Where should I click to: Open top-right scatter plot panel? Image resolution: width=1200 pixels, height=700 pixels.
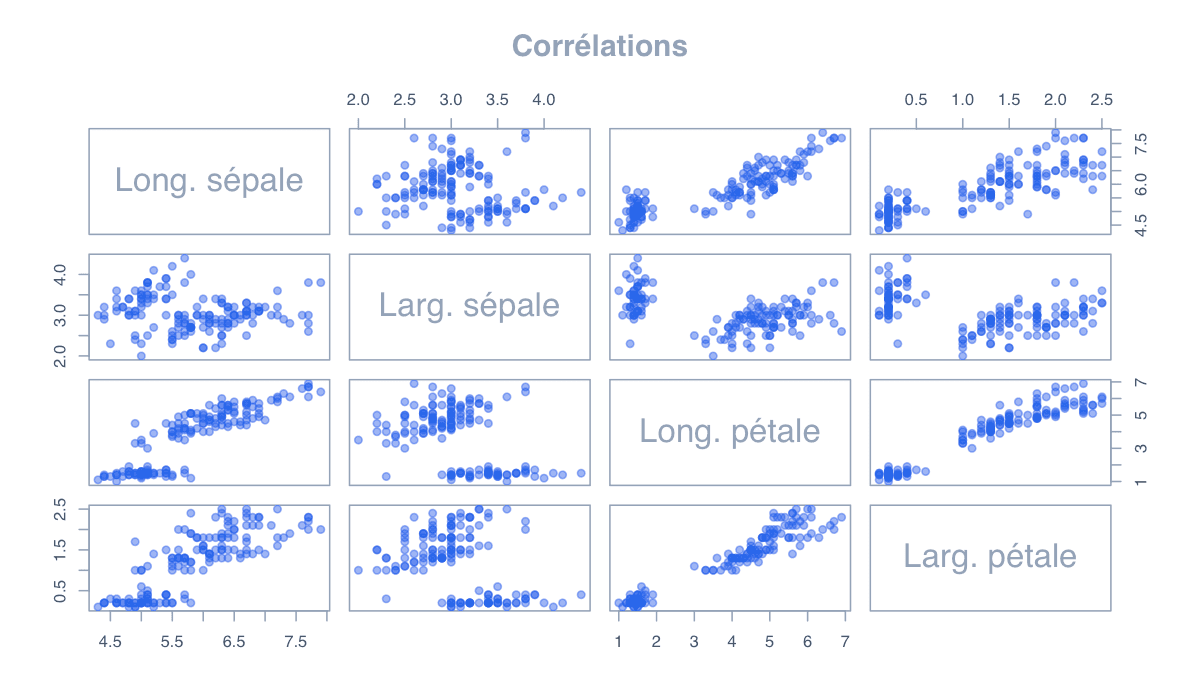990,180
